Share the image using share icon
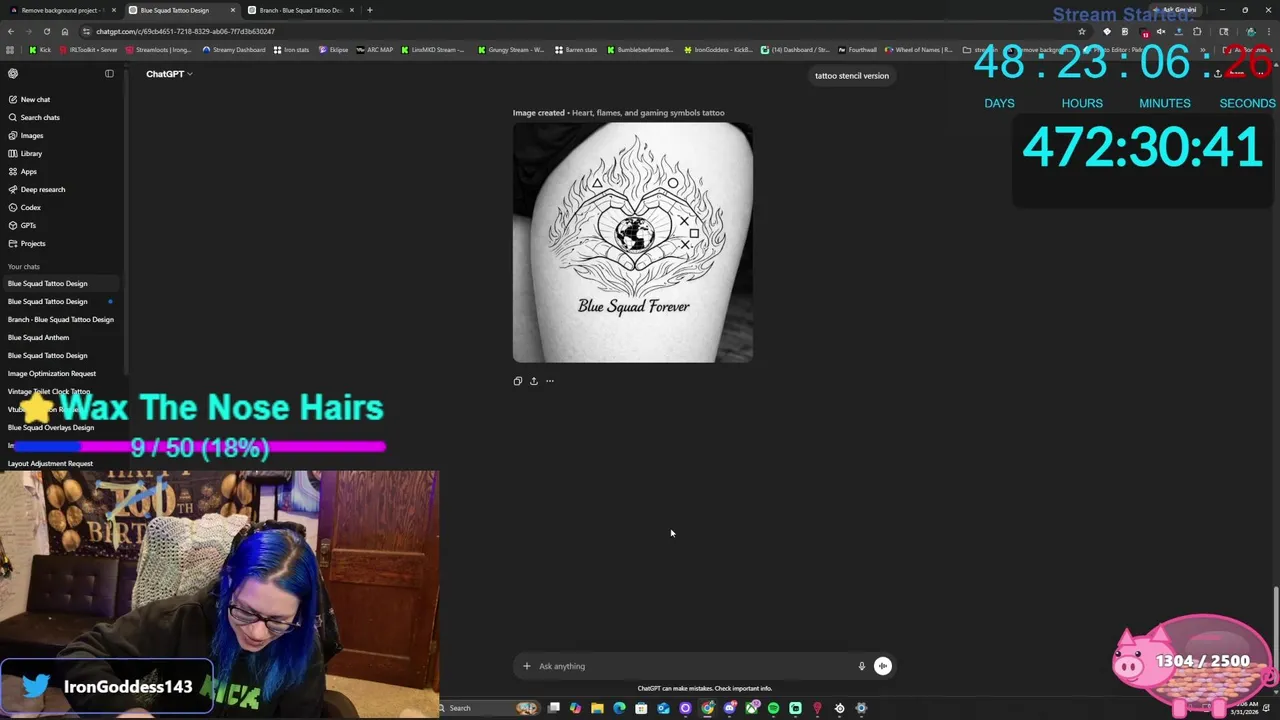 point(534,381)
